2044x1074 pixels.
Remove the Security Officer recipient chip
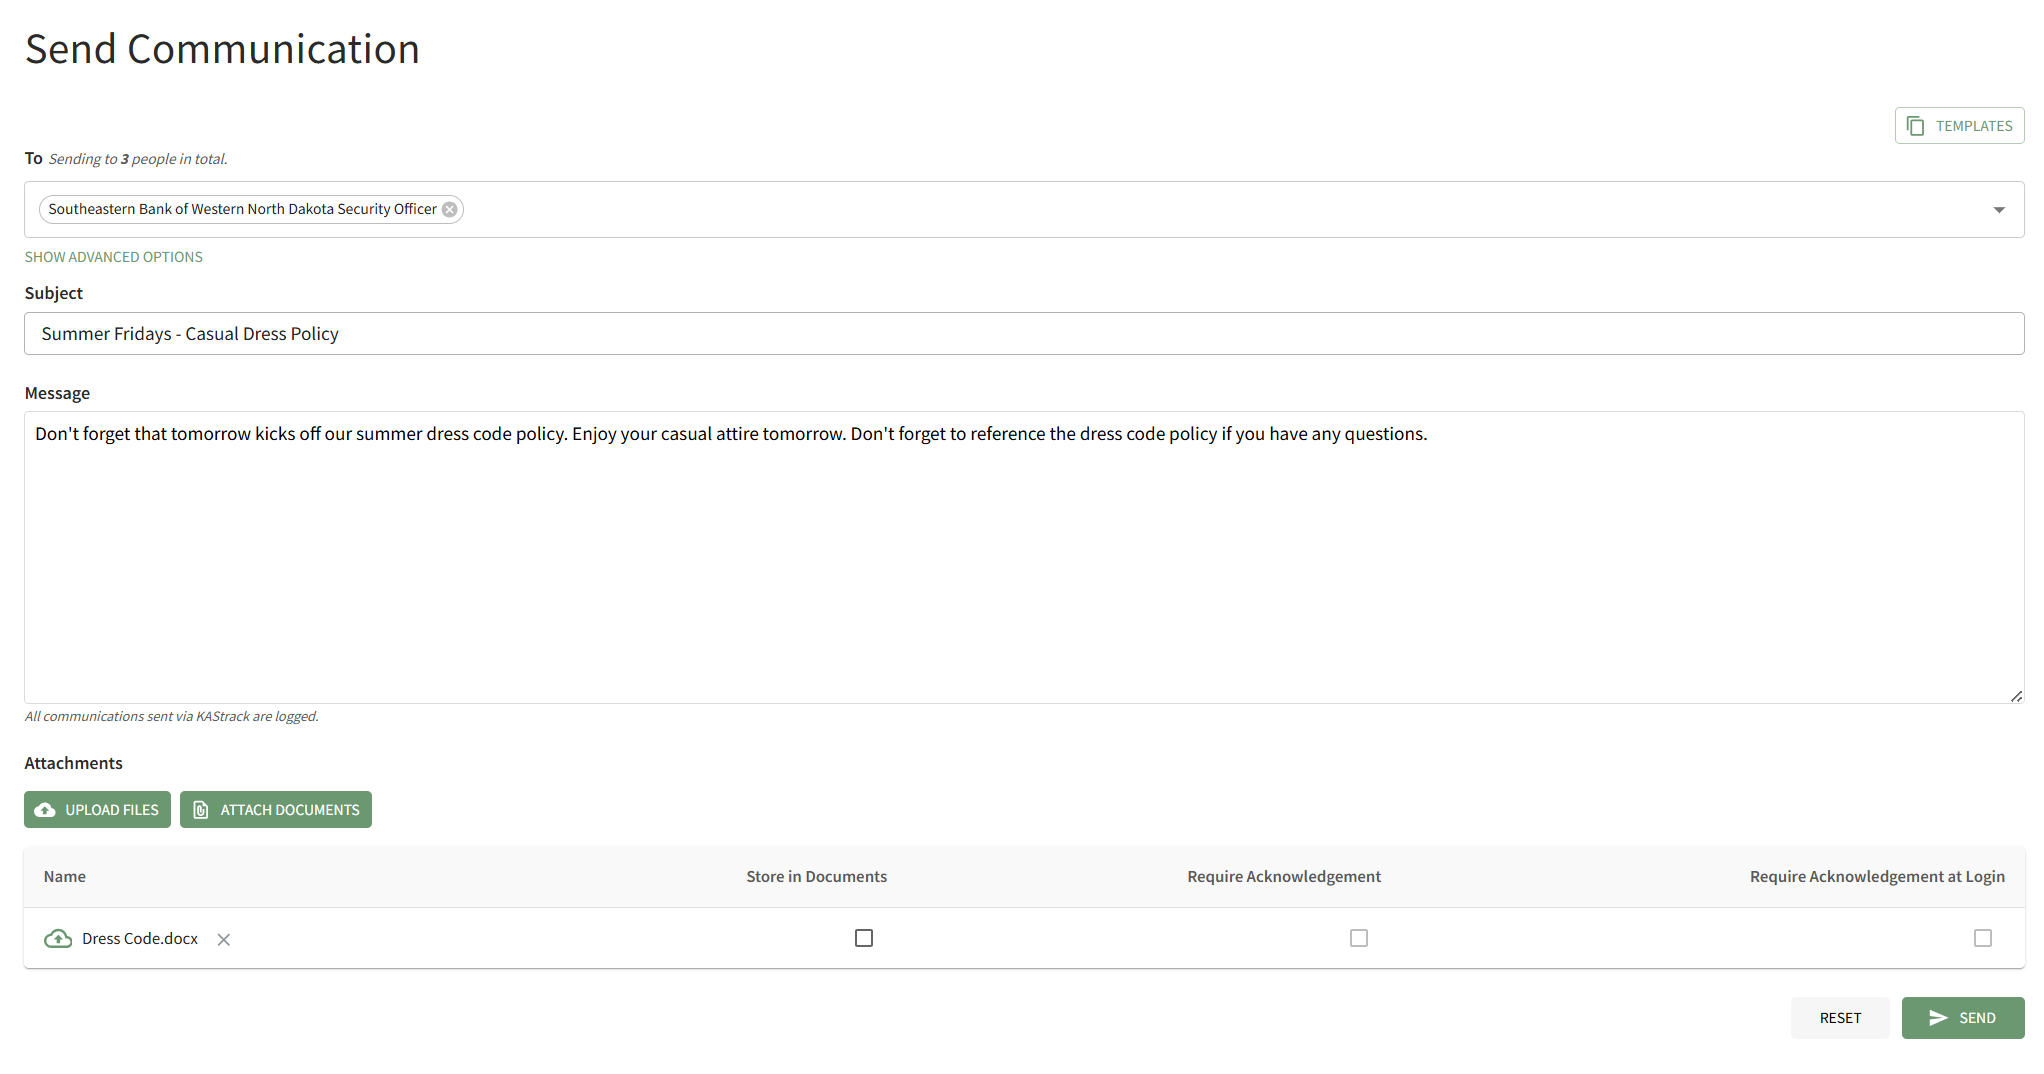coord(450,209)
